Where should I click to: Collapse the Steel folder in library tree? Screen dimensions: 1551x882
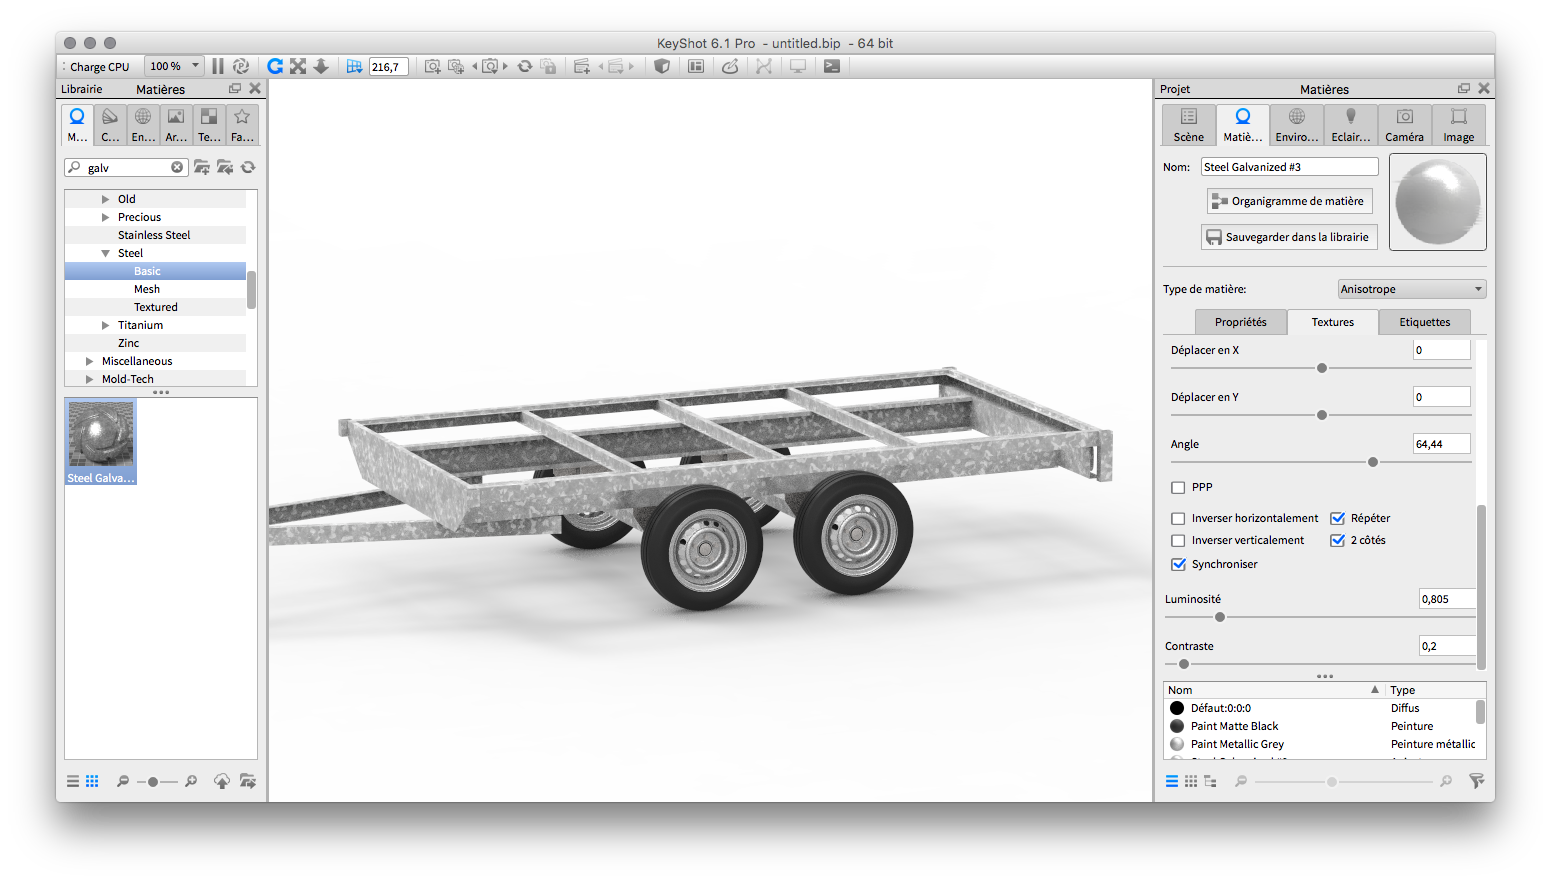tap(106, 253)
